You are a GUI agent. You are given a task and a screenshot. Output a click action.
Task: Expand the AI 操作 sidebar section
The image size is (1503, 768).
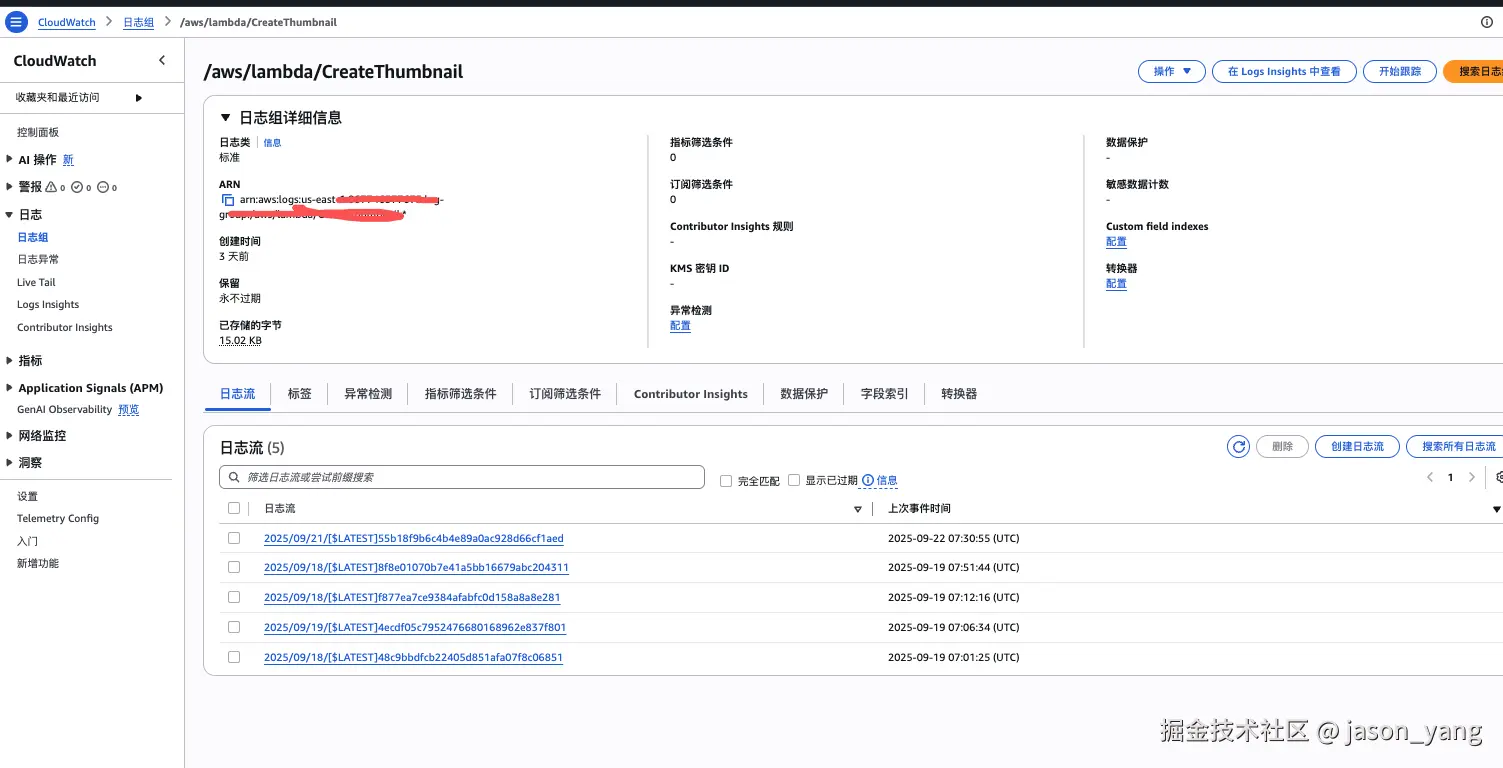pos(10,159)
